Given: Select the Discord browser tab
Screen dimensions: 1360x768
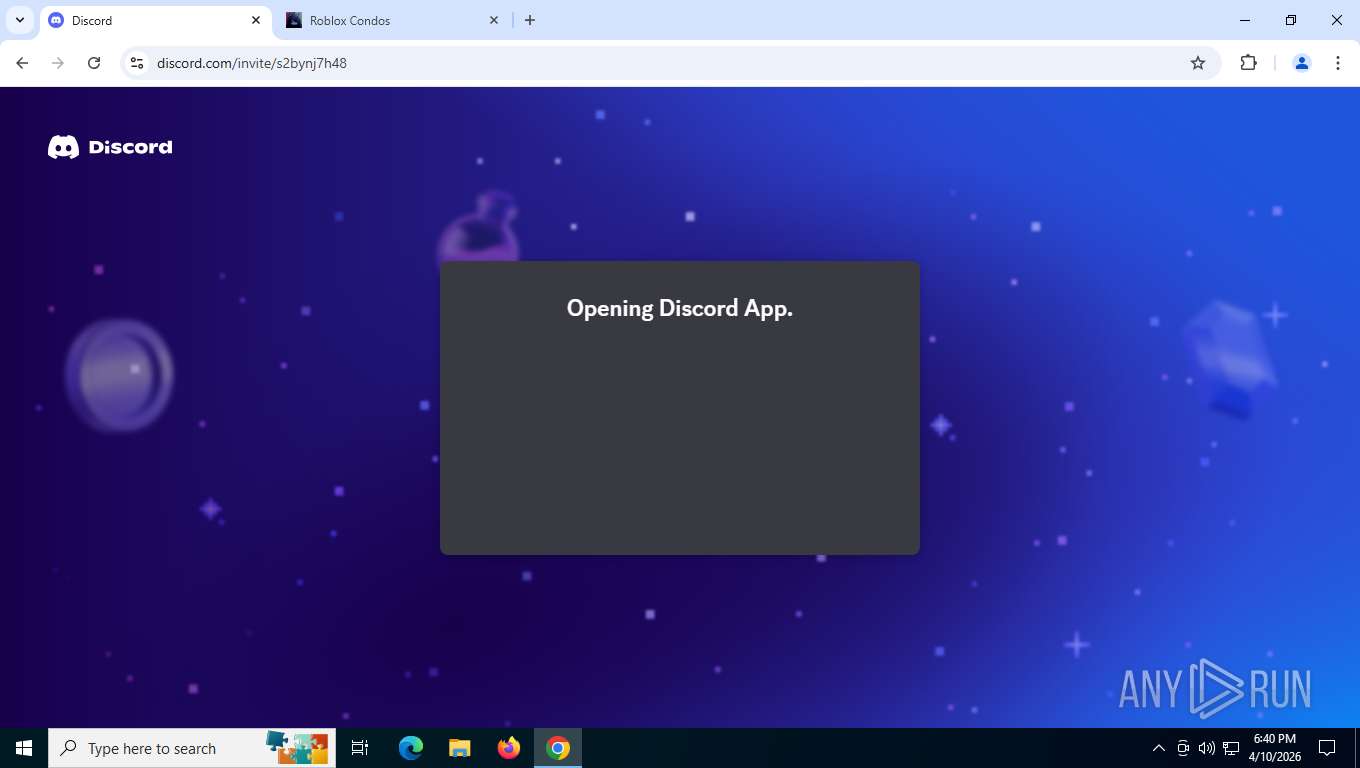Looking at the screenshot, I should coord(155,20).
